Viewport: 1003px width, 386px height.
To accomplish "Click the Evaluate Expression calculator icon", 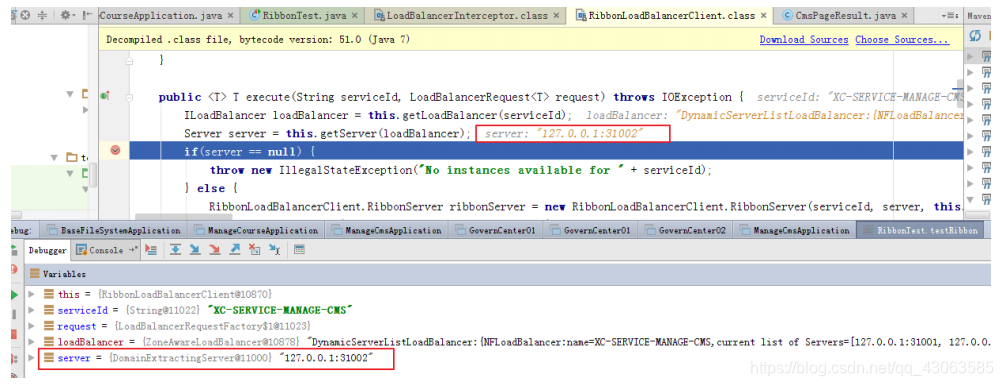I will [299, 250].
